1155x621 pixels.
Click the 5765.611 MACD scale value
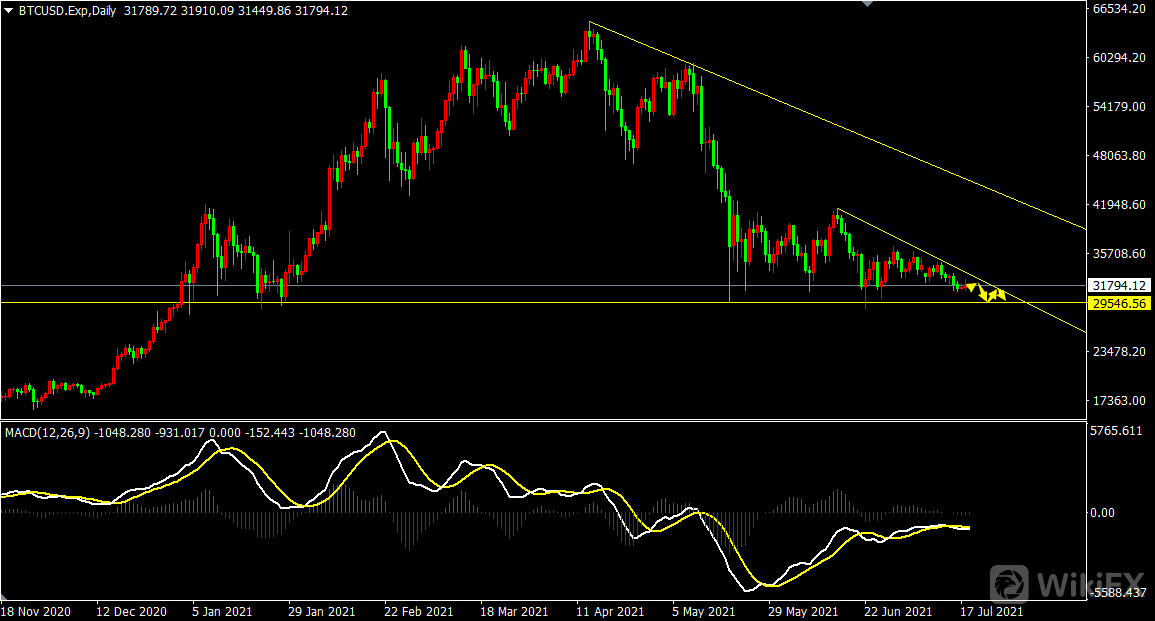click(x=1117, y=432)
